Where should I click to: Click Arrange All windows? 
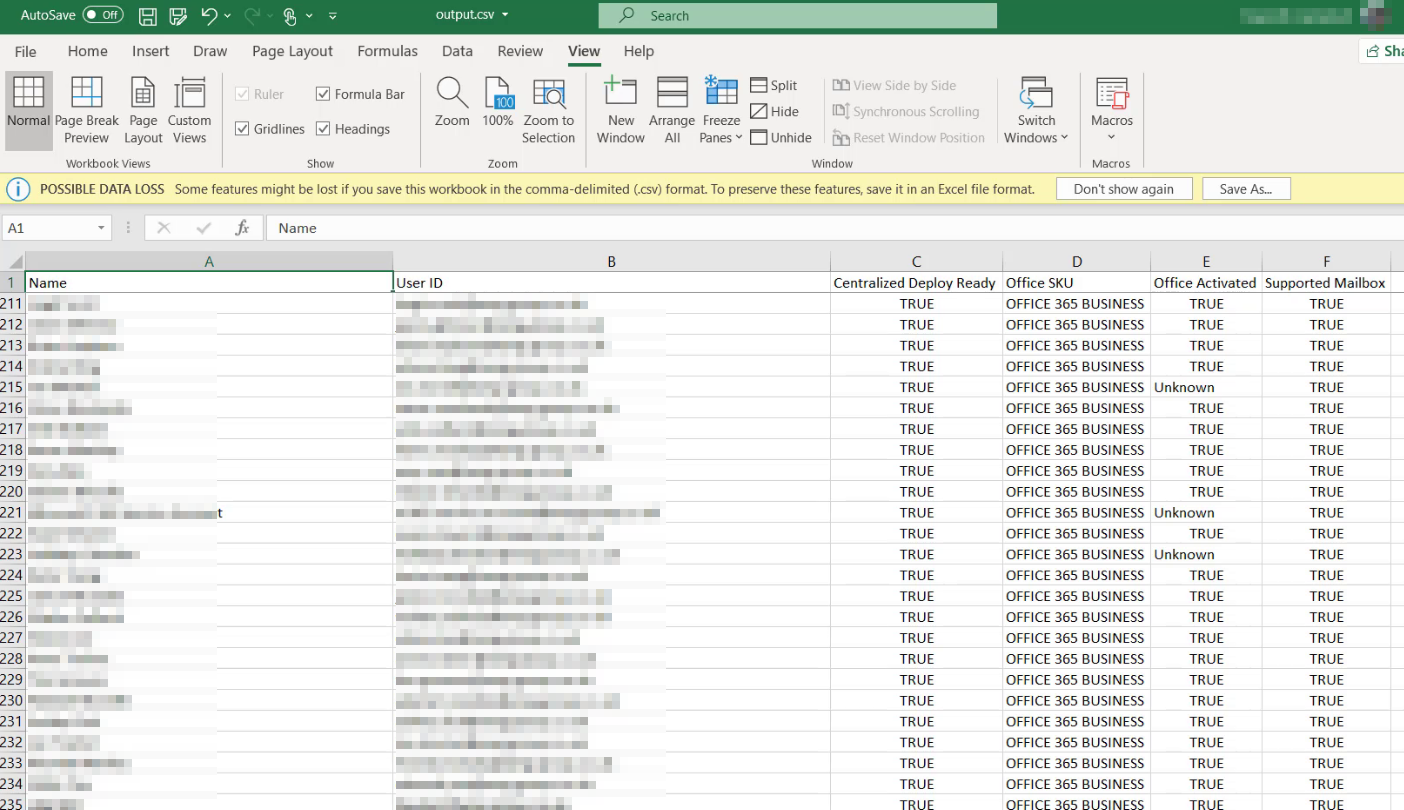click(672, 111)
